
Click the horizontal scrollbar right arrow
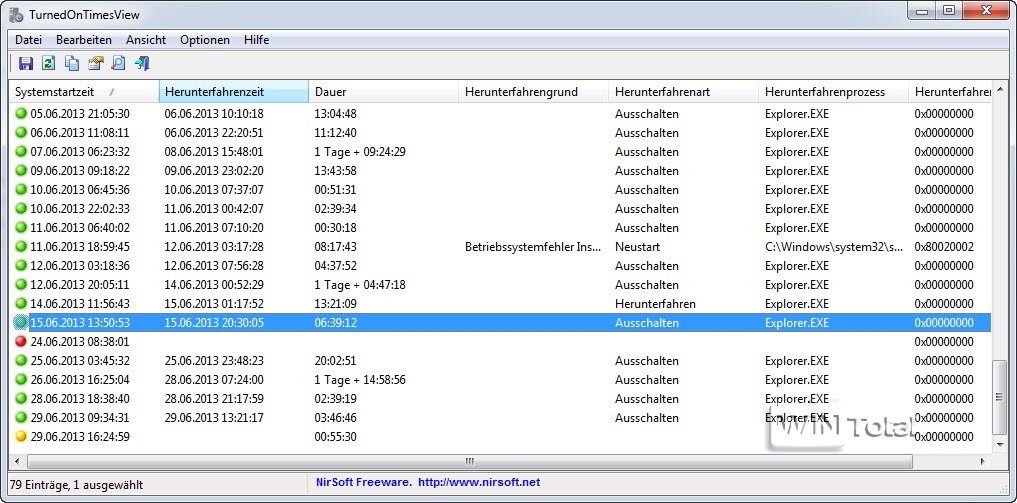point(983,462)
